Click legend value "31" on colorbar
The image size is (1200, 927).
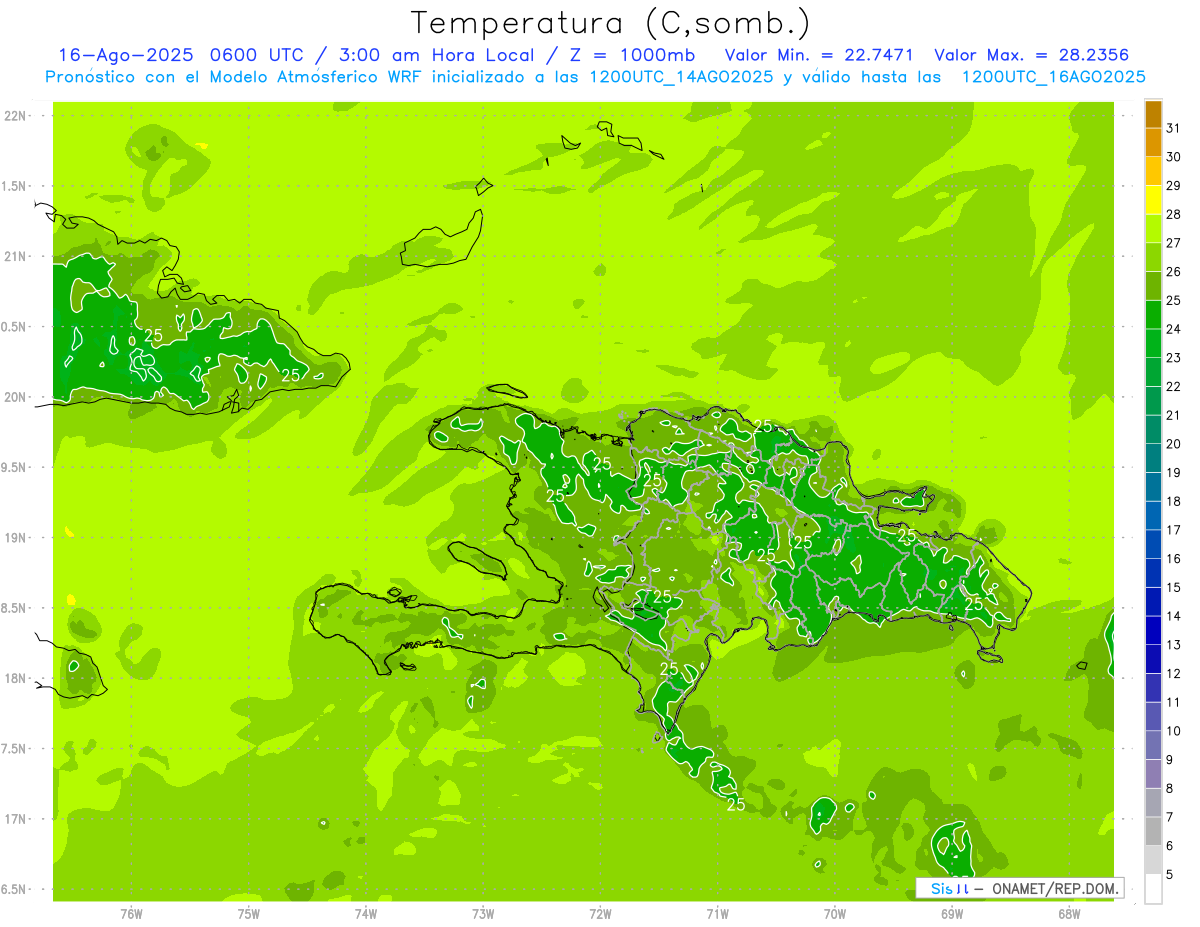(1174, 128)
